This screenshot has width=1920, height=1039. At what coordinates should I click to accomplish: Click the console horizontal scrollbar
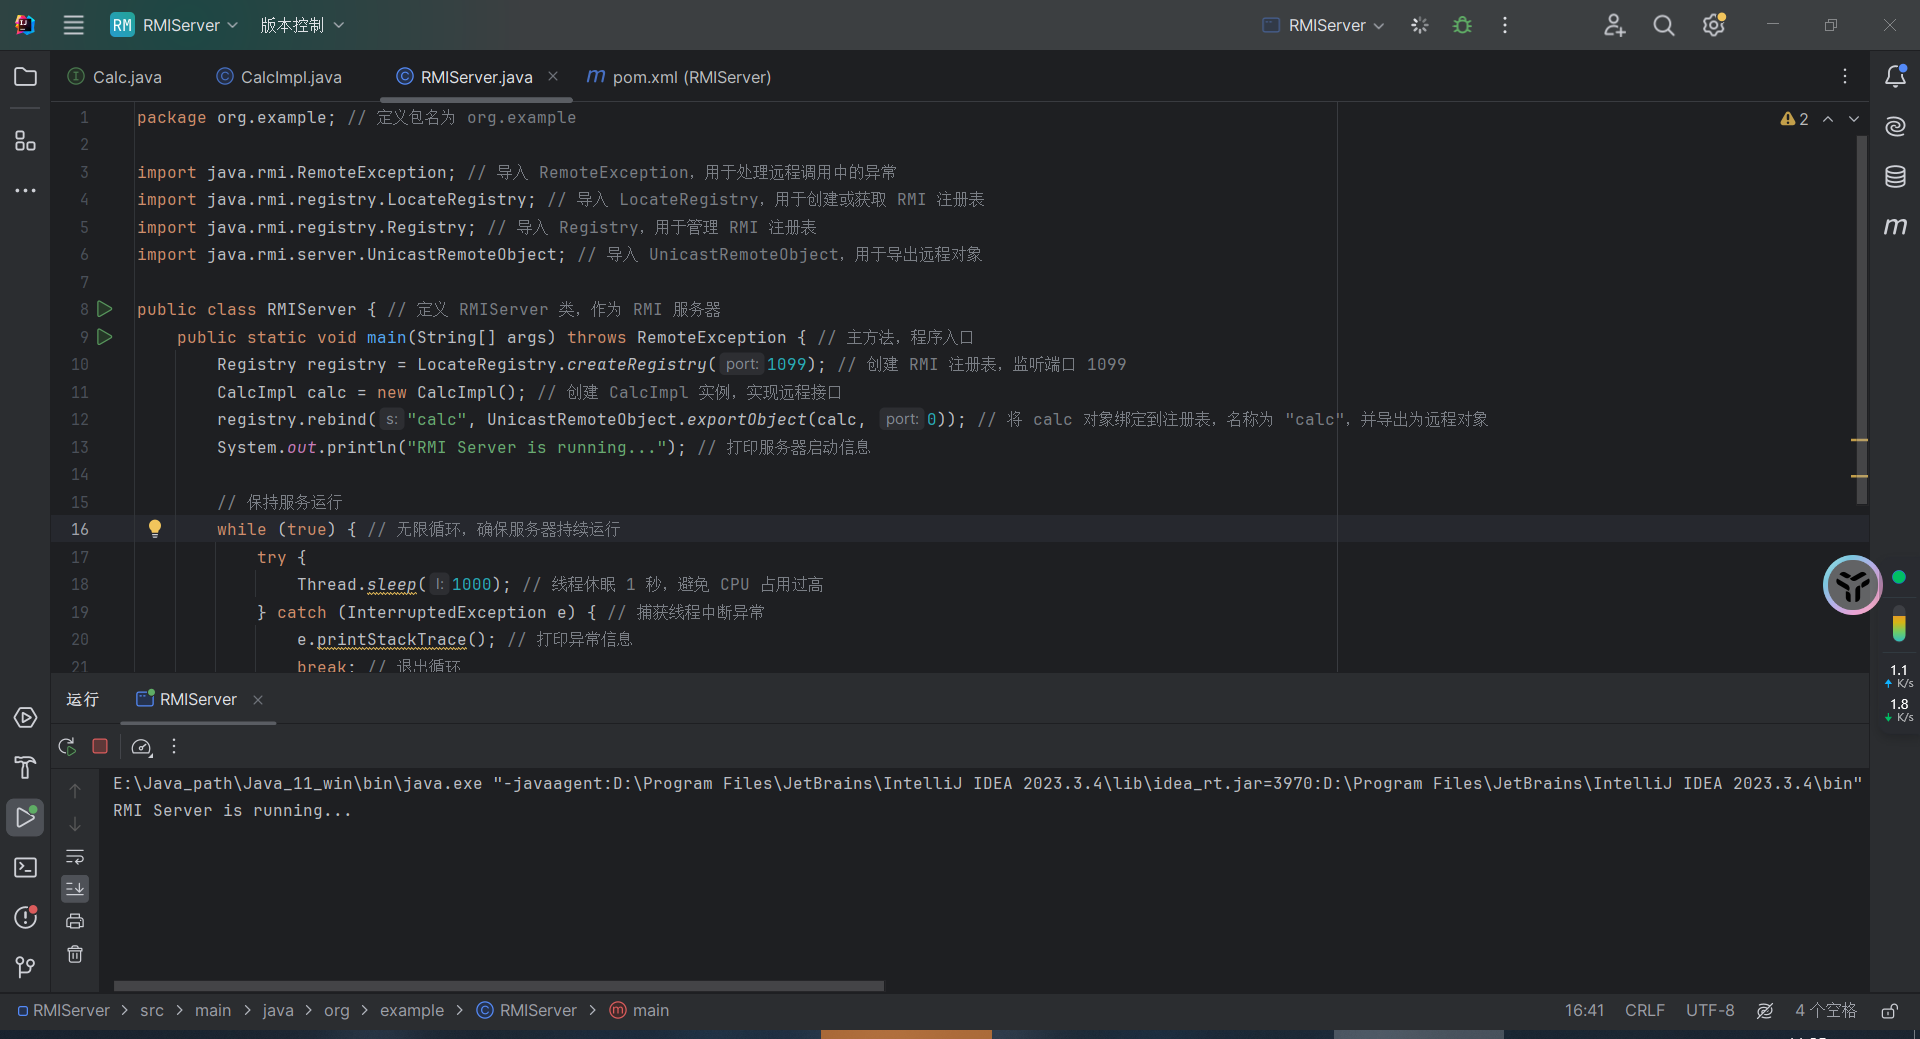499,985
